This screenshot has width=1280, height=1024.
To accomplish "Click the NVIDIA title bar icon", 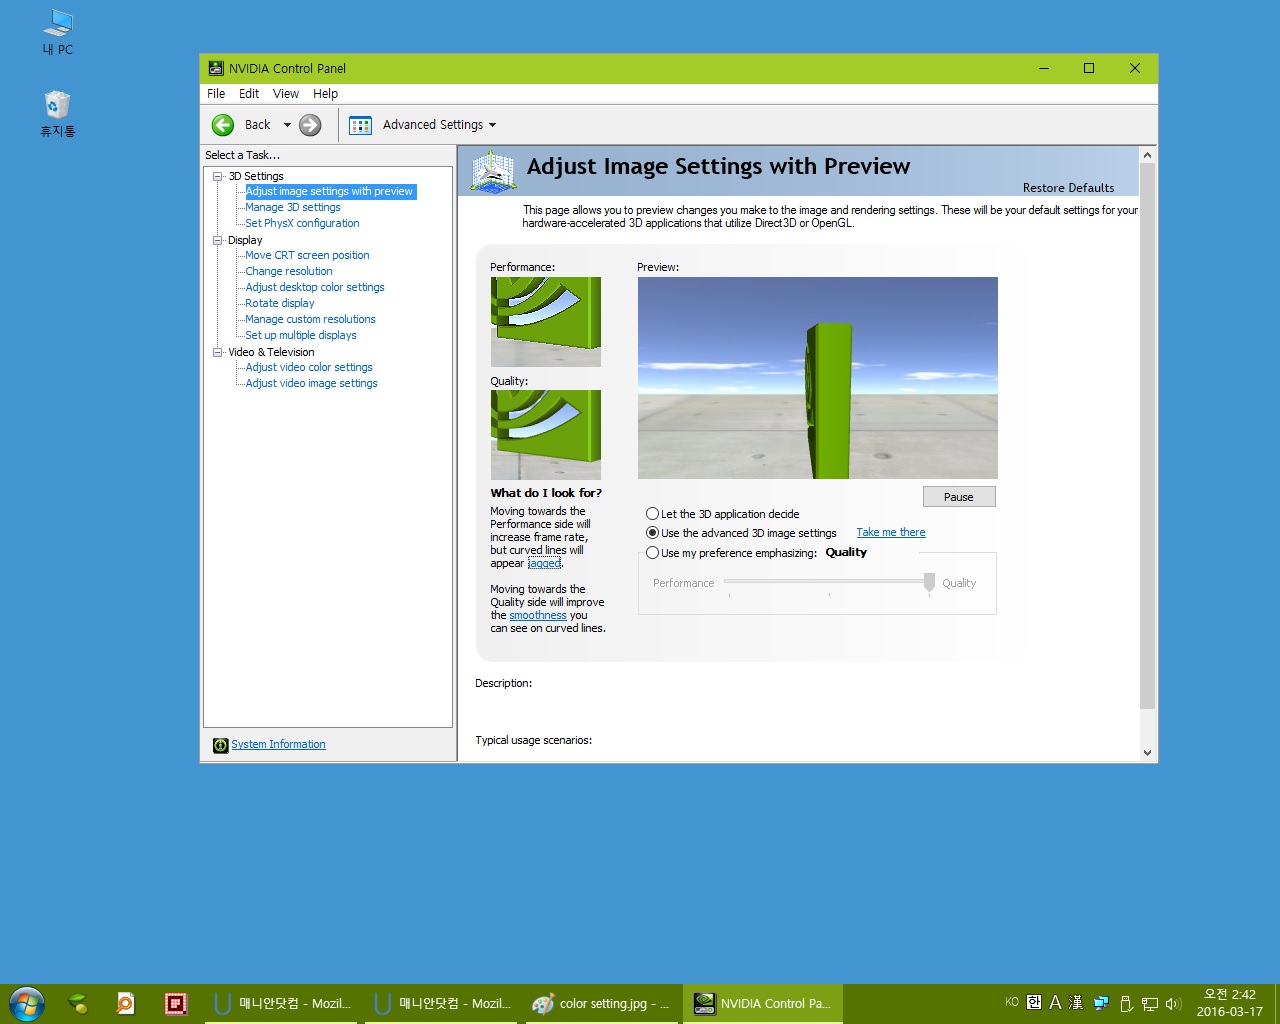I will coord(216,68).
